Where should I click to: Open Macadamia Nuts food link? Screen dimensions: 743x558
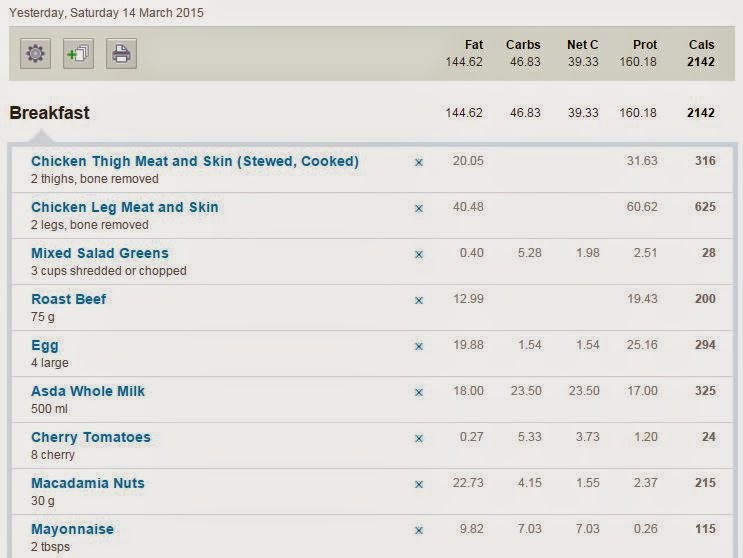tap(88, 483)
